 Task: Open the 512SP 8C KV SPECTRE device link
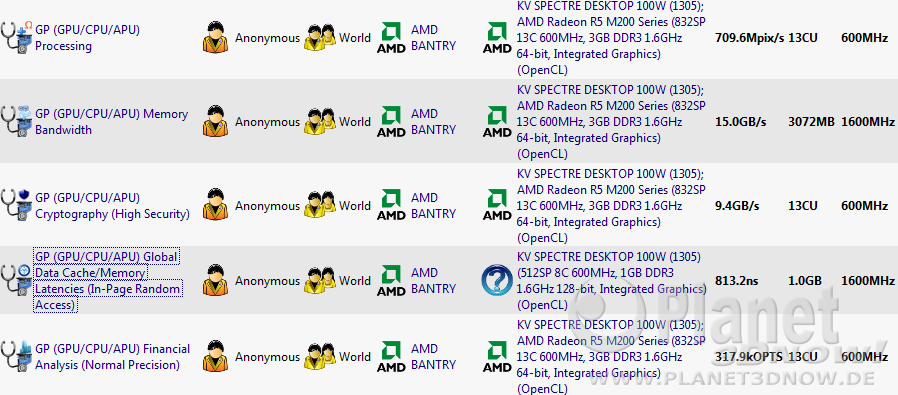point(611,281)
